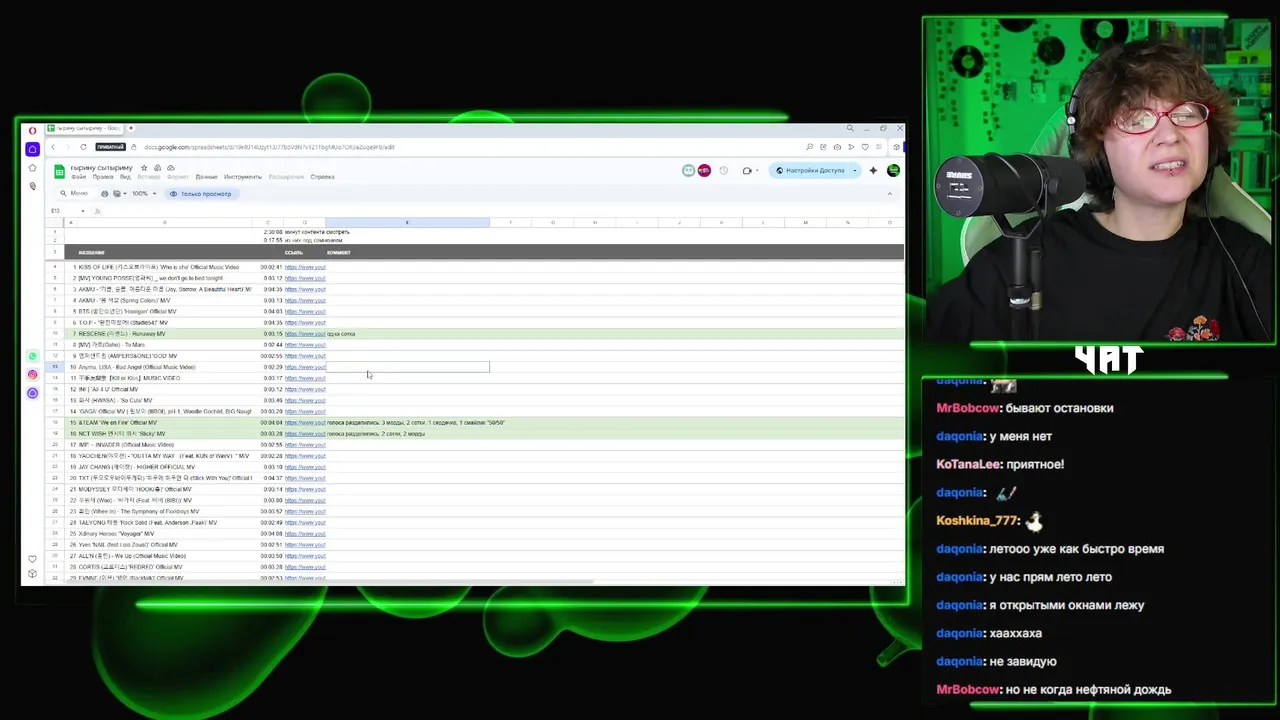Click the teal collaborator avatar
This screenshot has width=1280, height=720.
[x=688, y=171]
